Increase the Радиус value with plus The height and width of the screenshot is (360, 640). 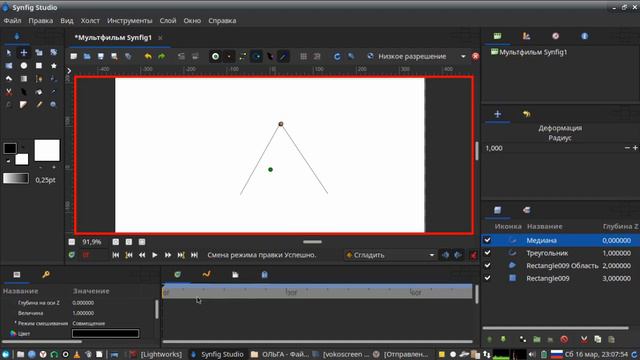click(x=635, y=148)
